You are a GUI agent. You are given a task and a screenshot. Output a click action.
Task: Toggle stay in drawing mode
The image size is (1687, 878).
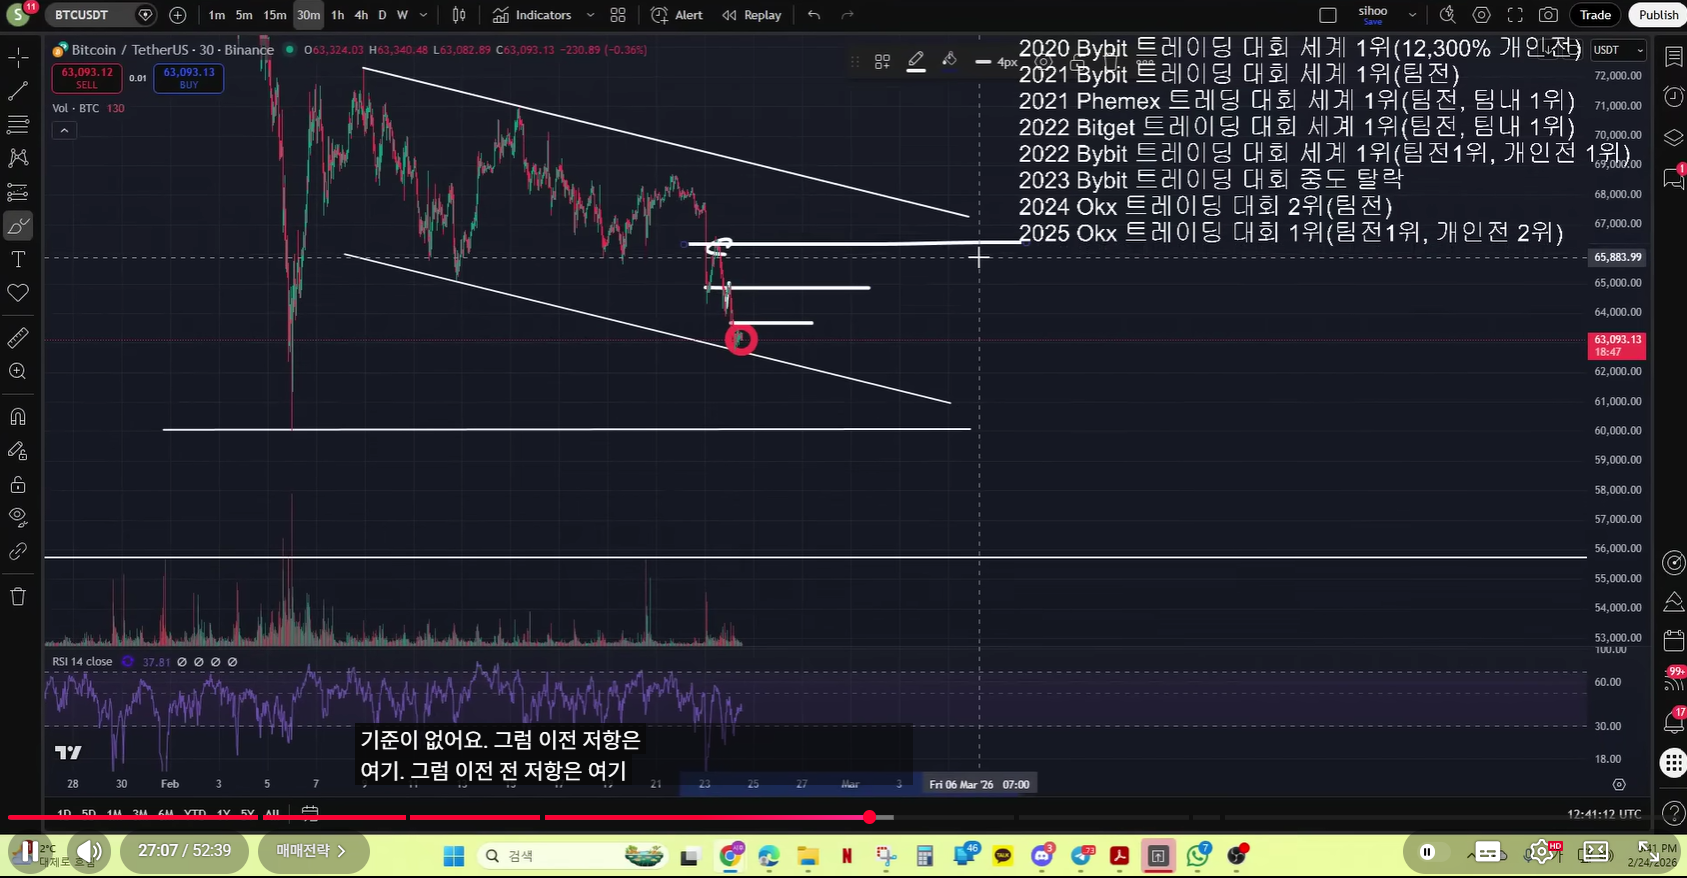click(x=18, y=451)
